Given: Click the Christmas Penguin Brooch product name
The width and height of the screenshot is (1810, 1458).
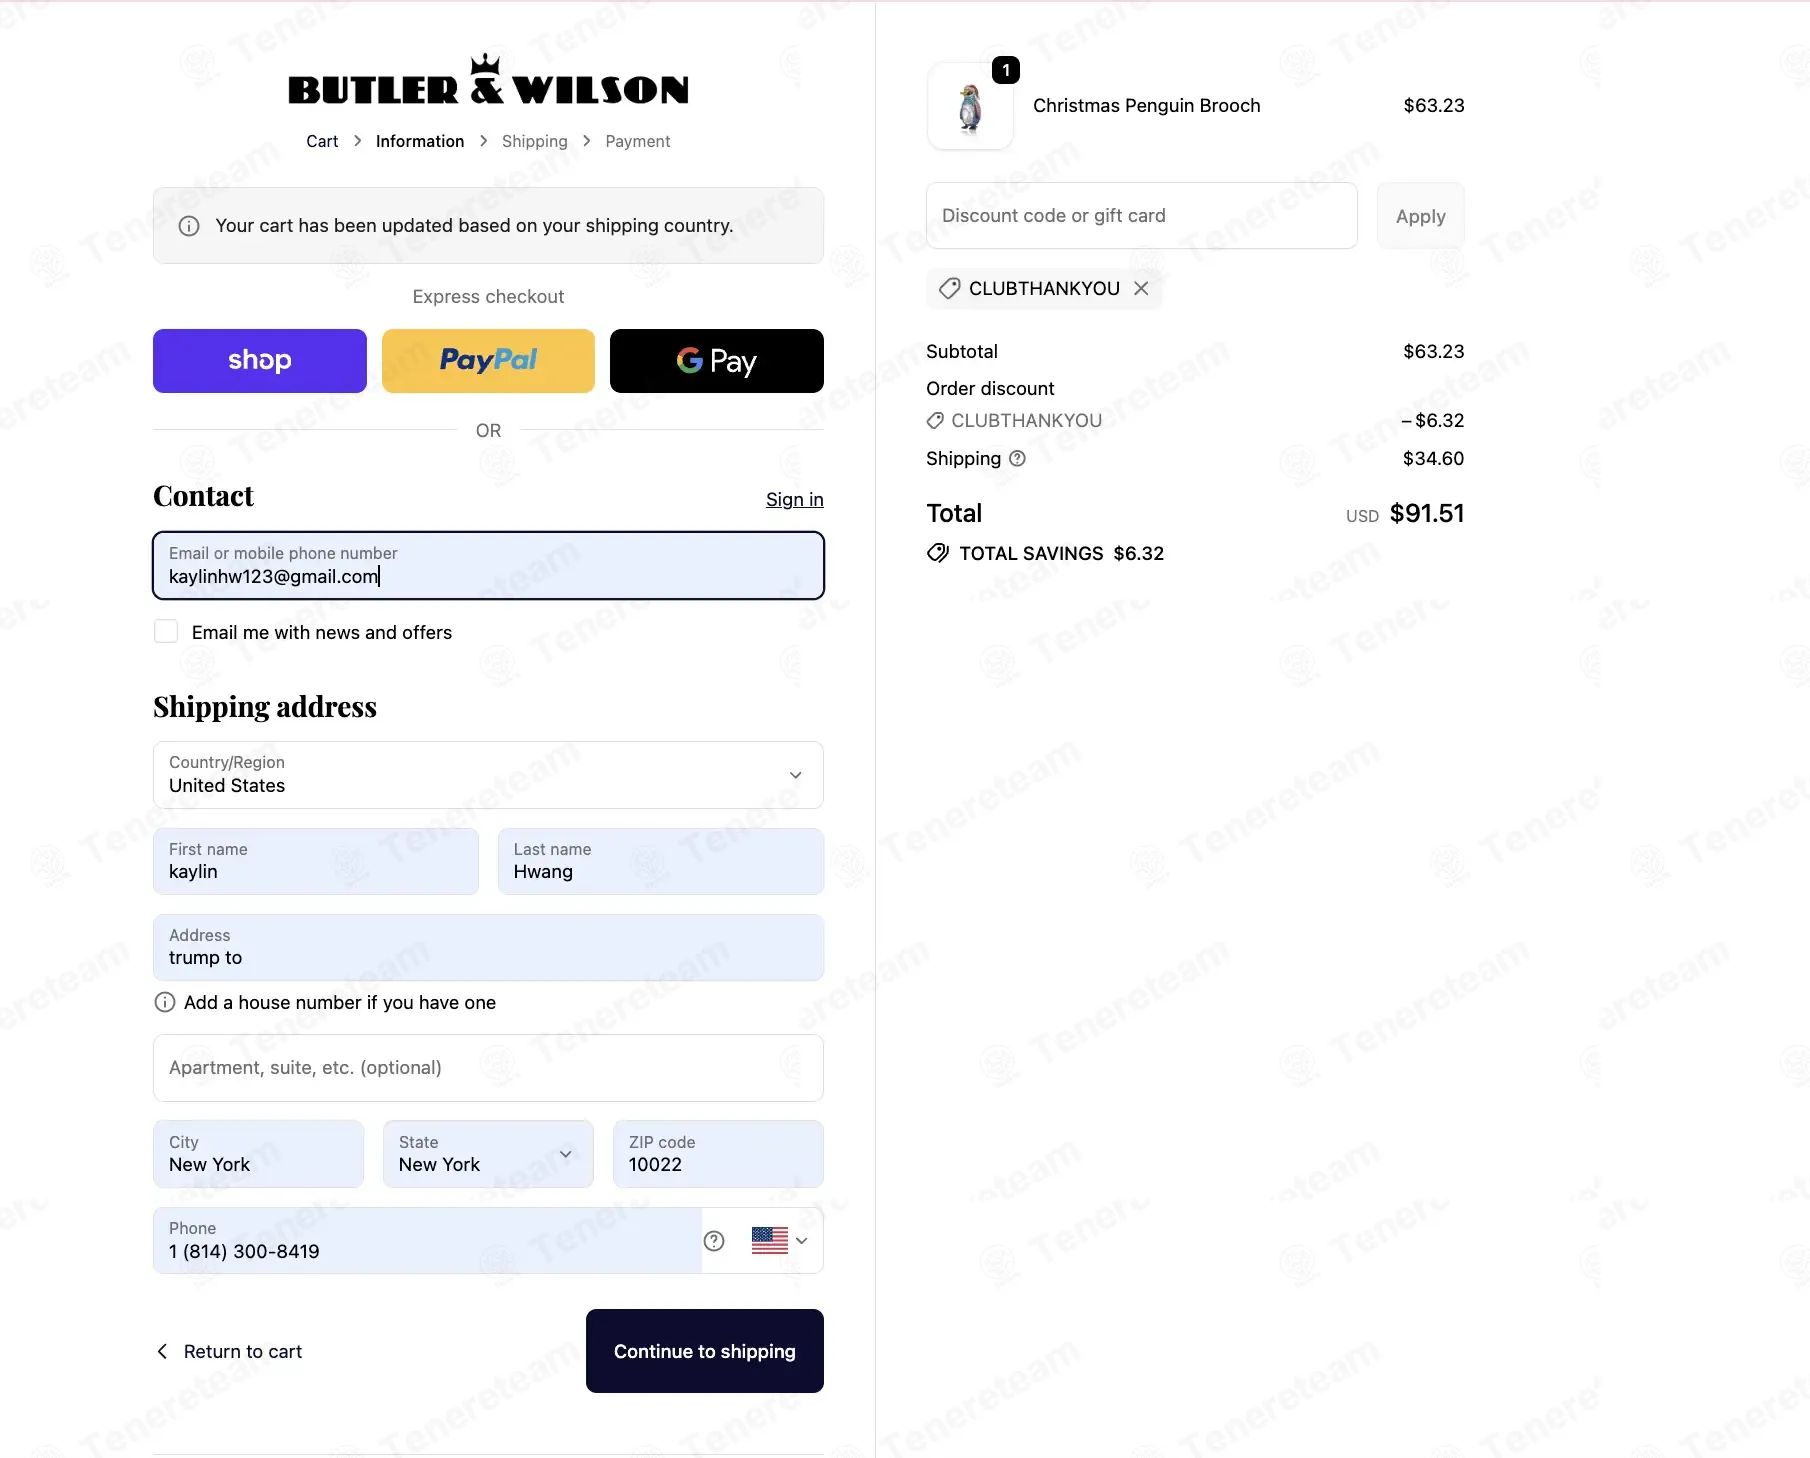Looking at the screenshot, I should click(x=1147, y=106).
